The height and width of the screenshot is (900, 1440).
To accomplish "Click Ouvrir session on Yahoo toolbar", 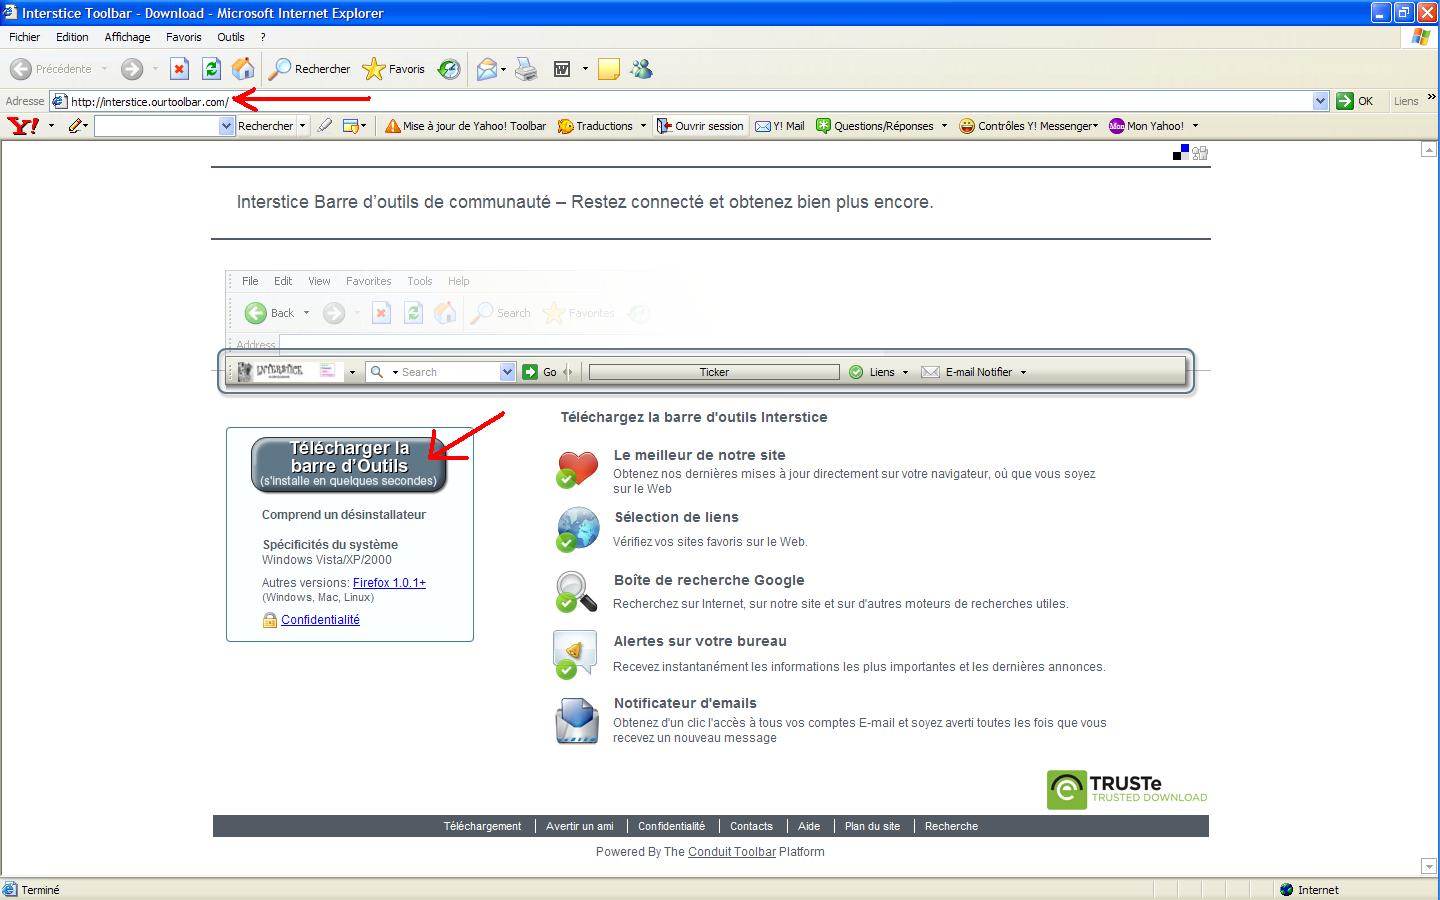I will click(701, 126).
